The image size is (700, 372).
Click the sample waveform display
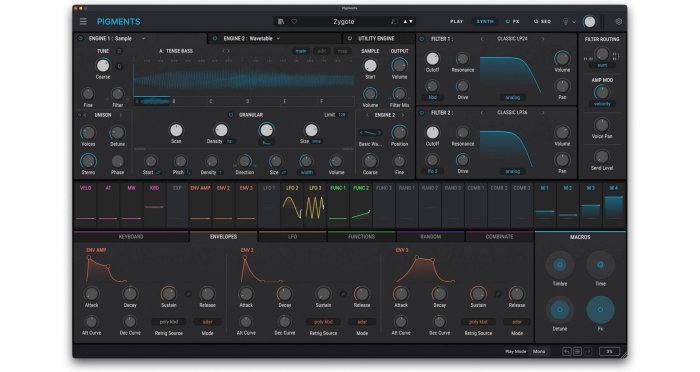tap(244, 79)
